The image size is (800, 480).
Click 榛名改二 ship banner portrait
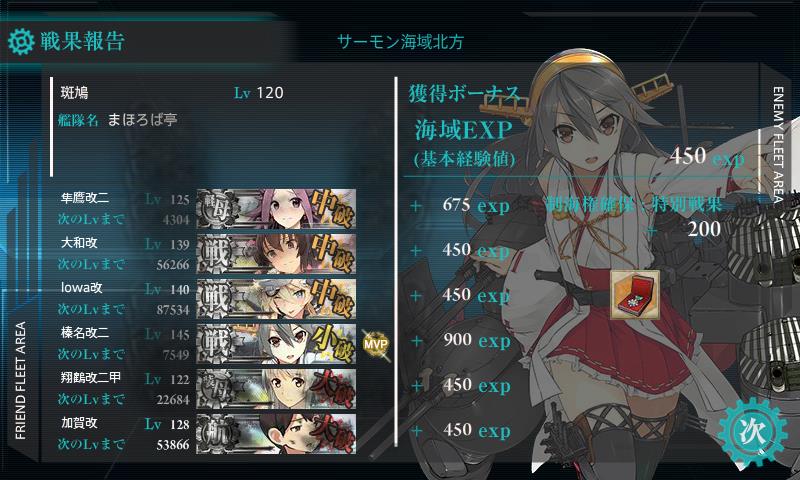(276, 343)
